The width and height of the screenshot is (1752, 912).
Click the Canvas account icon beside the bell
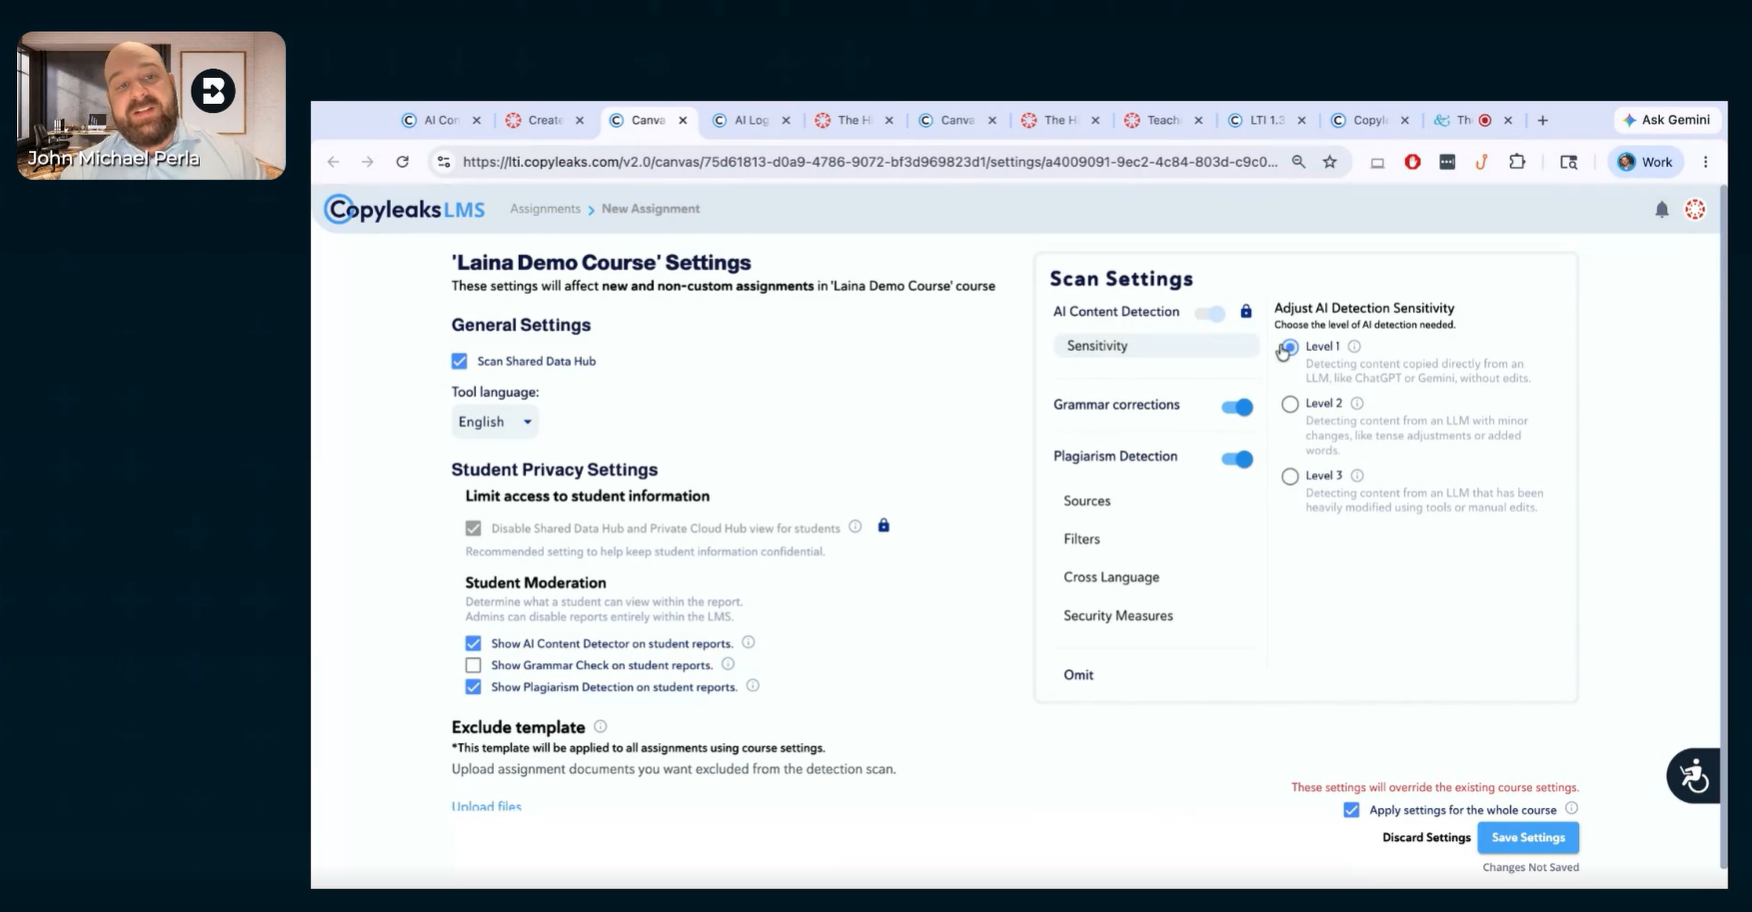coord(1695,209)
